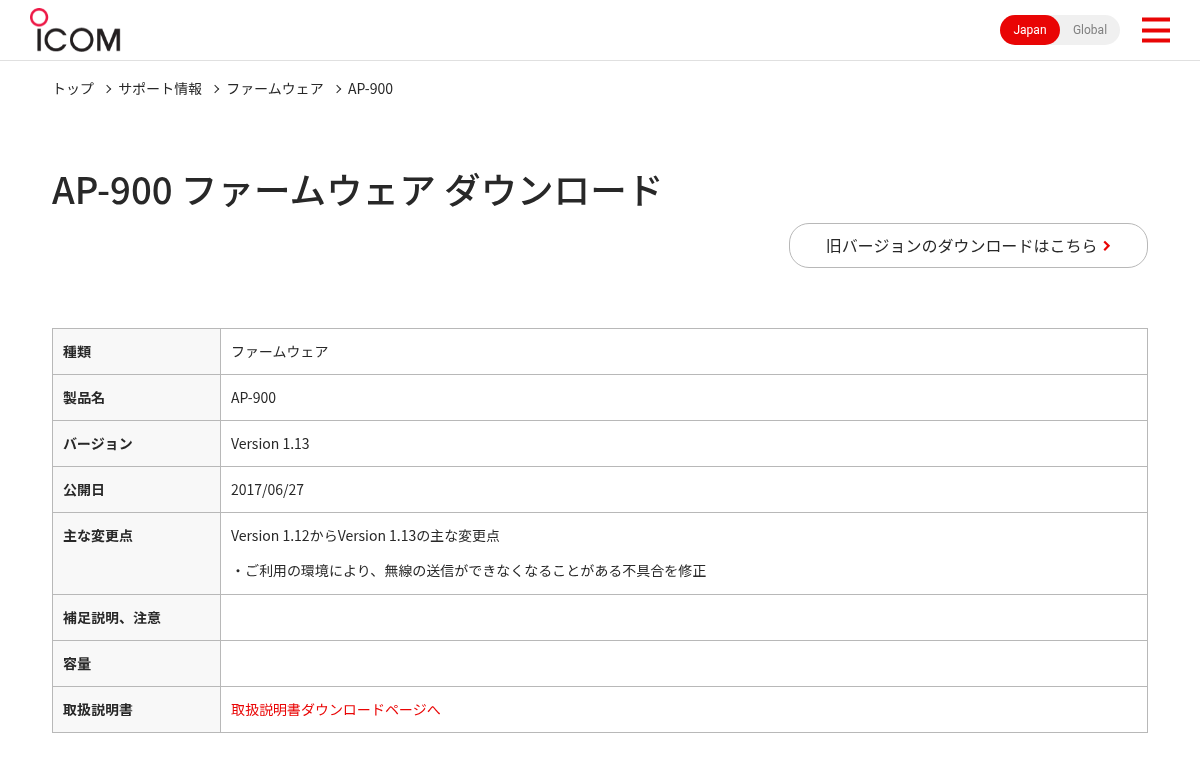1200x757 pixels.
Task: Select the date 2017/06/27
Action: [267, 490]
